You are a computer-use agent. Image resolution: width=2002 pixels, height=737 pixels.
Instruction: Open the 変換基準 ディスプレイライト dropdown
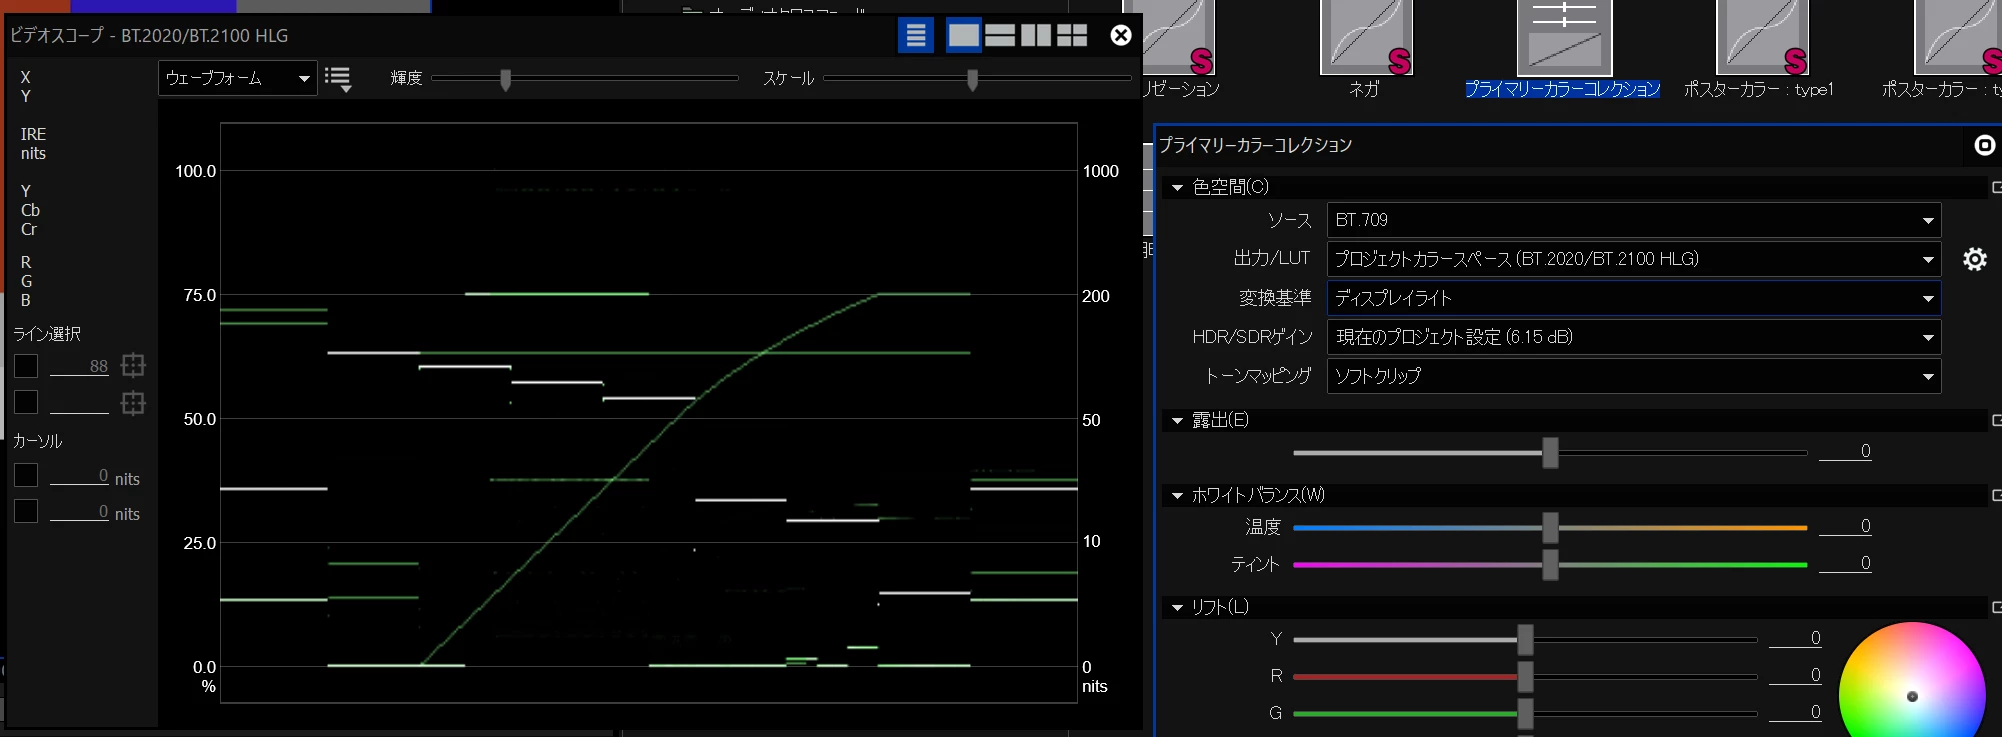point(1634,298)
